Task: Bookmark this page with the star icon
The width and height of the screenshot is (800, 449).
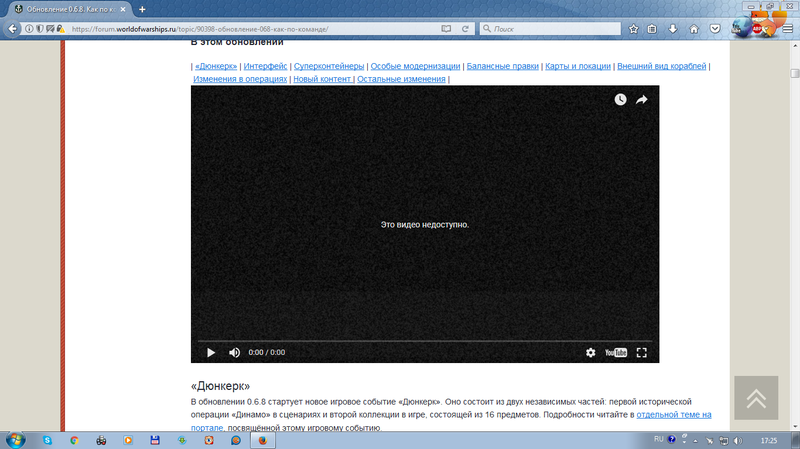Action: (x=634, y=29)
